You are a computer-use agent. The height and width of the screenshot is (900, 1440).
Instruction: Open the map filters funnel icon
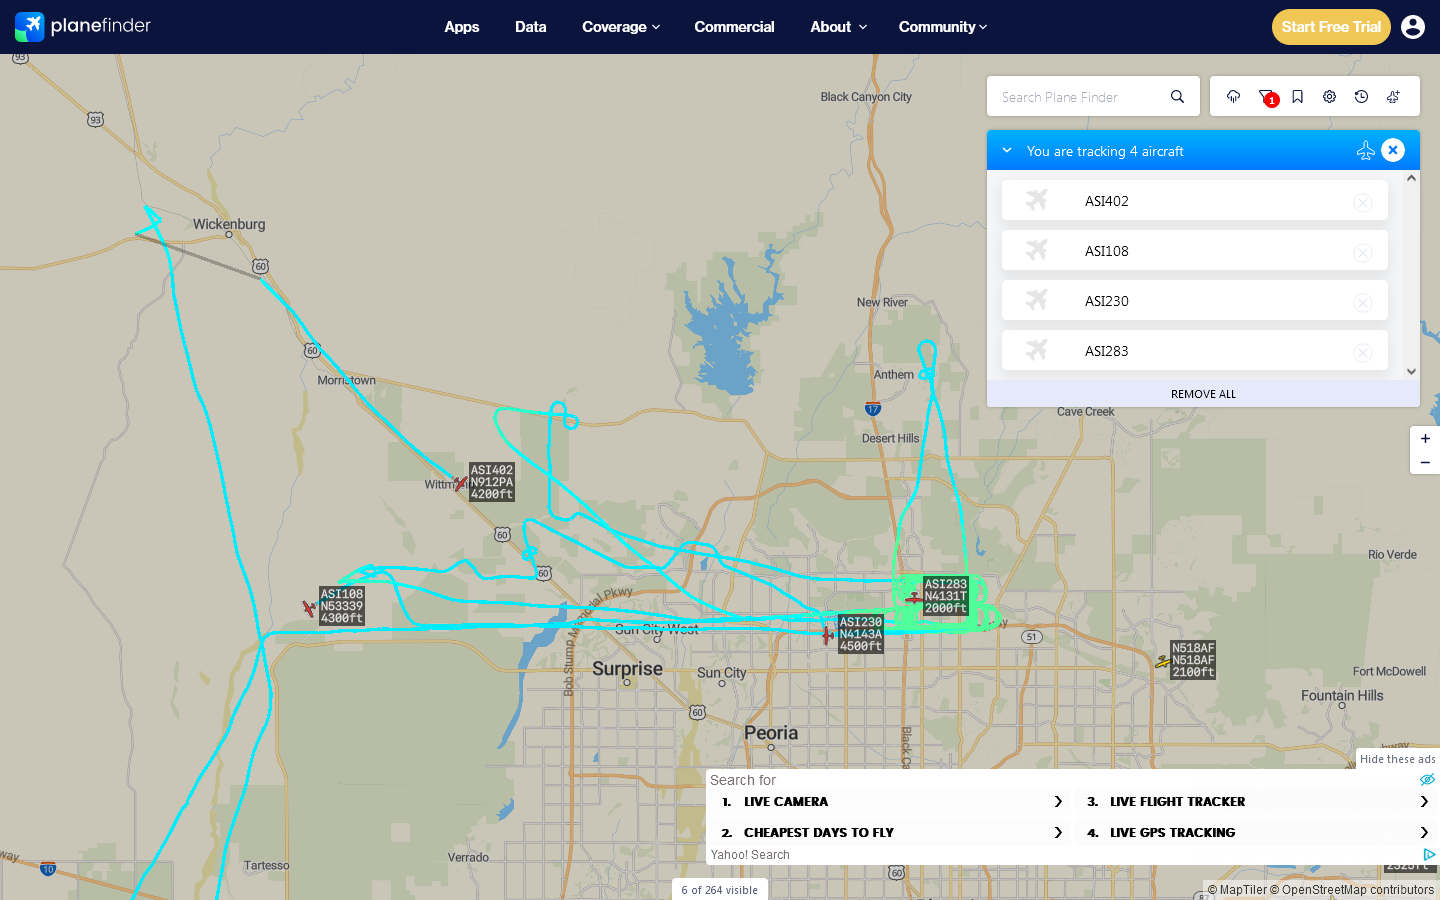point(1266,97)
